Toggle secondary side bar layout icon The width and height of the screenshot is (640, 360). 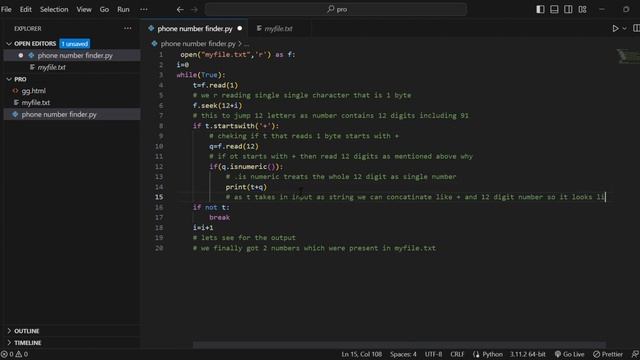[x=568, y=9]
